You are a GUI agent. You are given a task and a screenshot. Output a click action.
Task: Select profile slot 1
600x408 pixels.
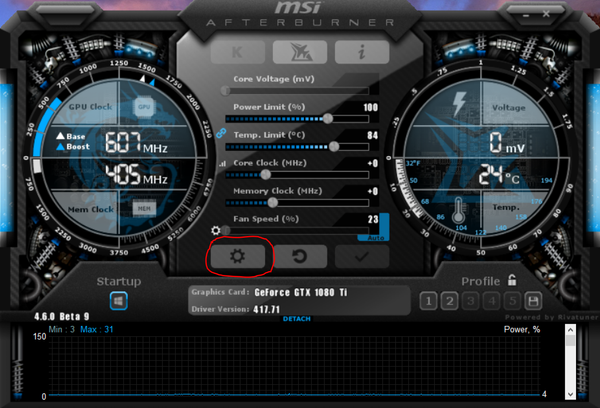428,300
